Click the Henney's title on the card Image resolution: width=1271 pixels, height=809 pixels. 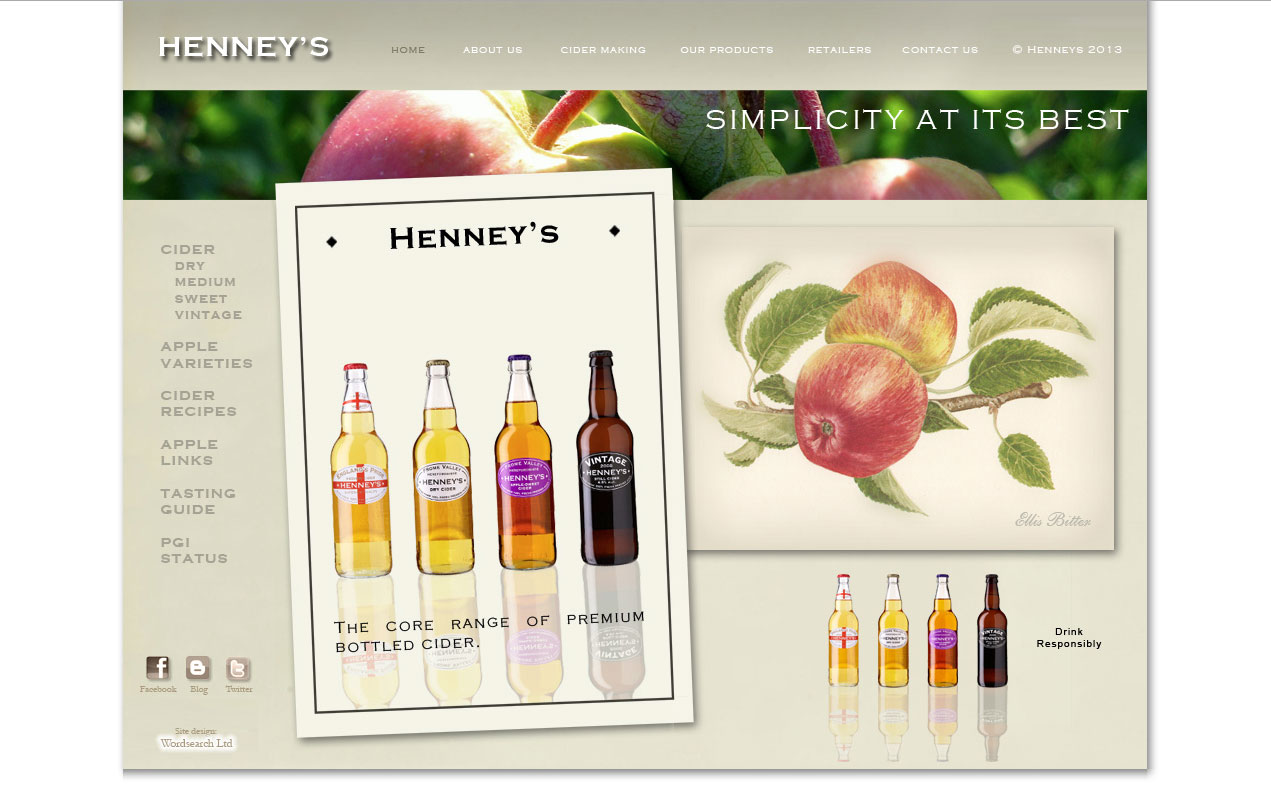[x=473, y=236]
